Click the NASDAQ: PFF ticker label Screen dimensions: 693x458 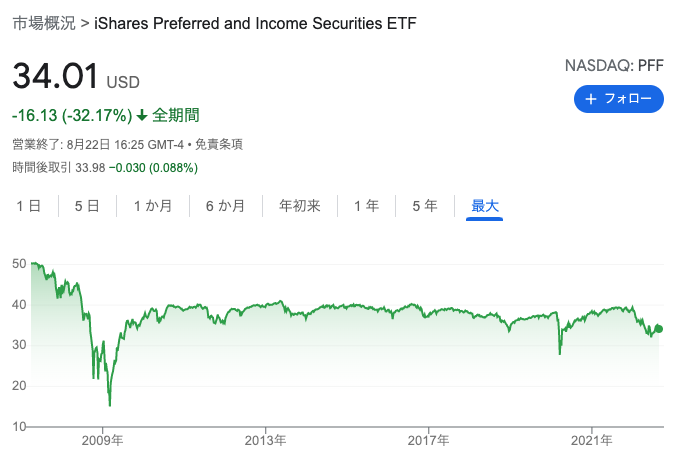point(614,66)
